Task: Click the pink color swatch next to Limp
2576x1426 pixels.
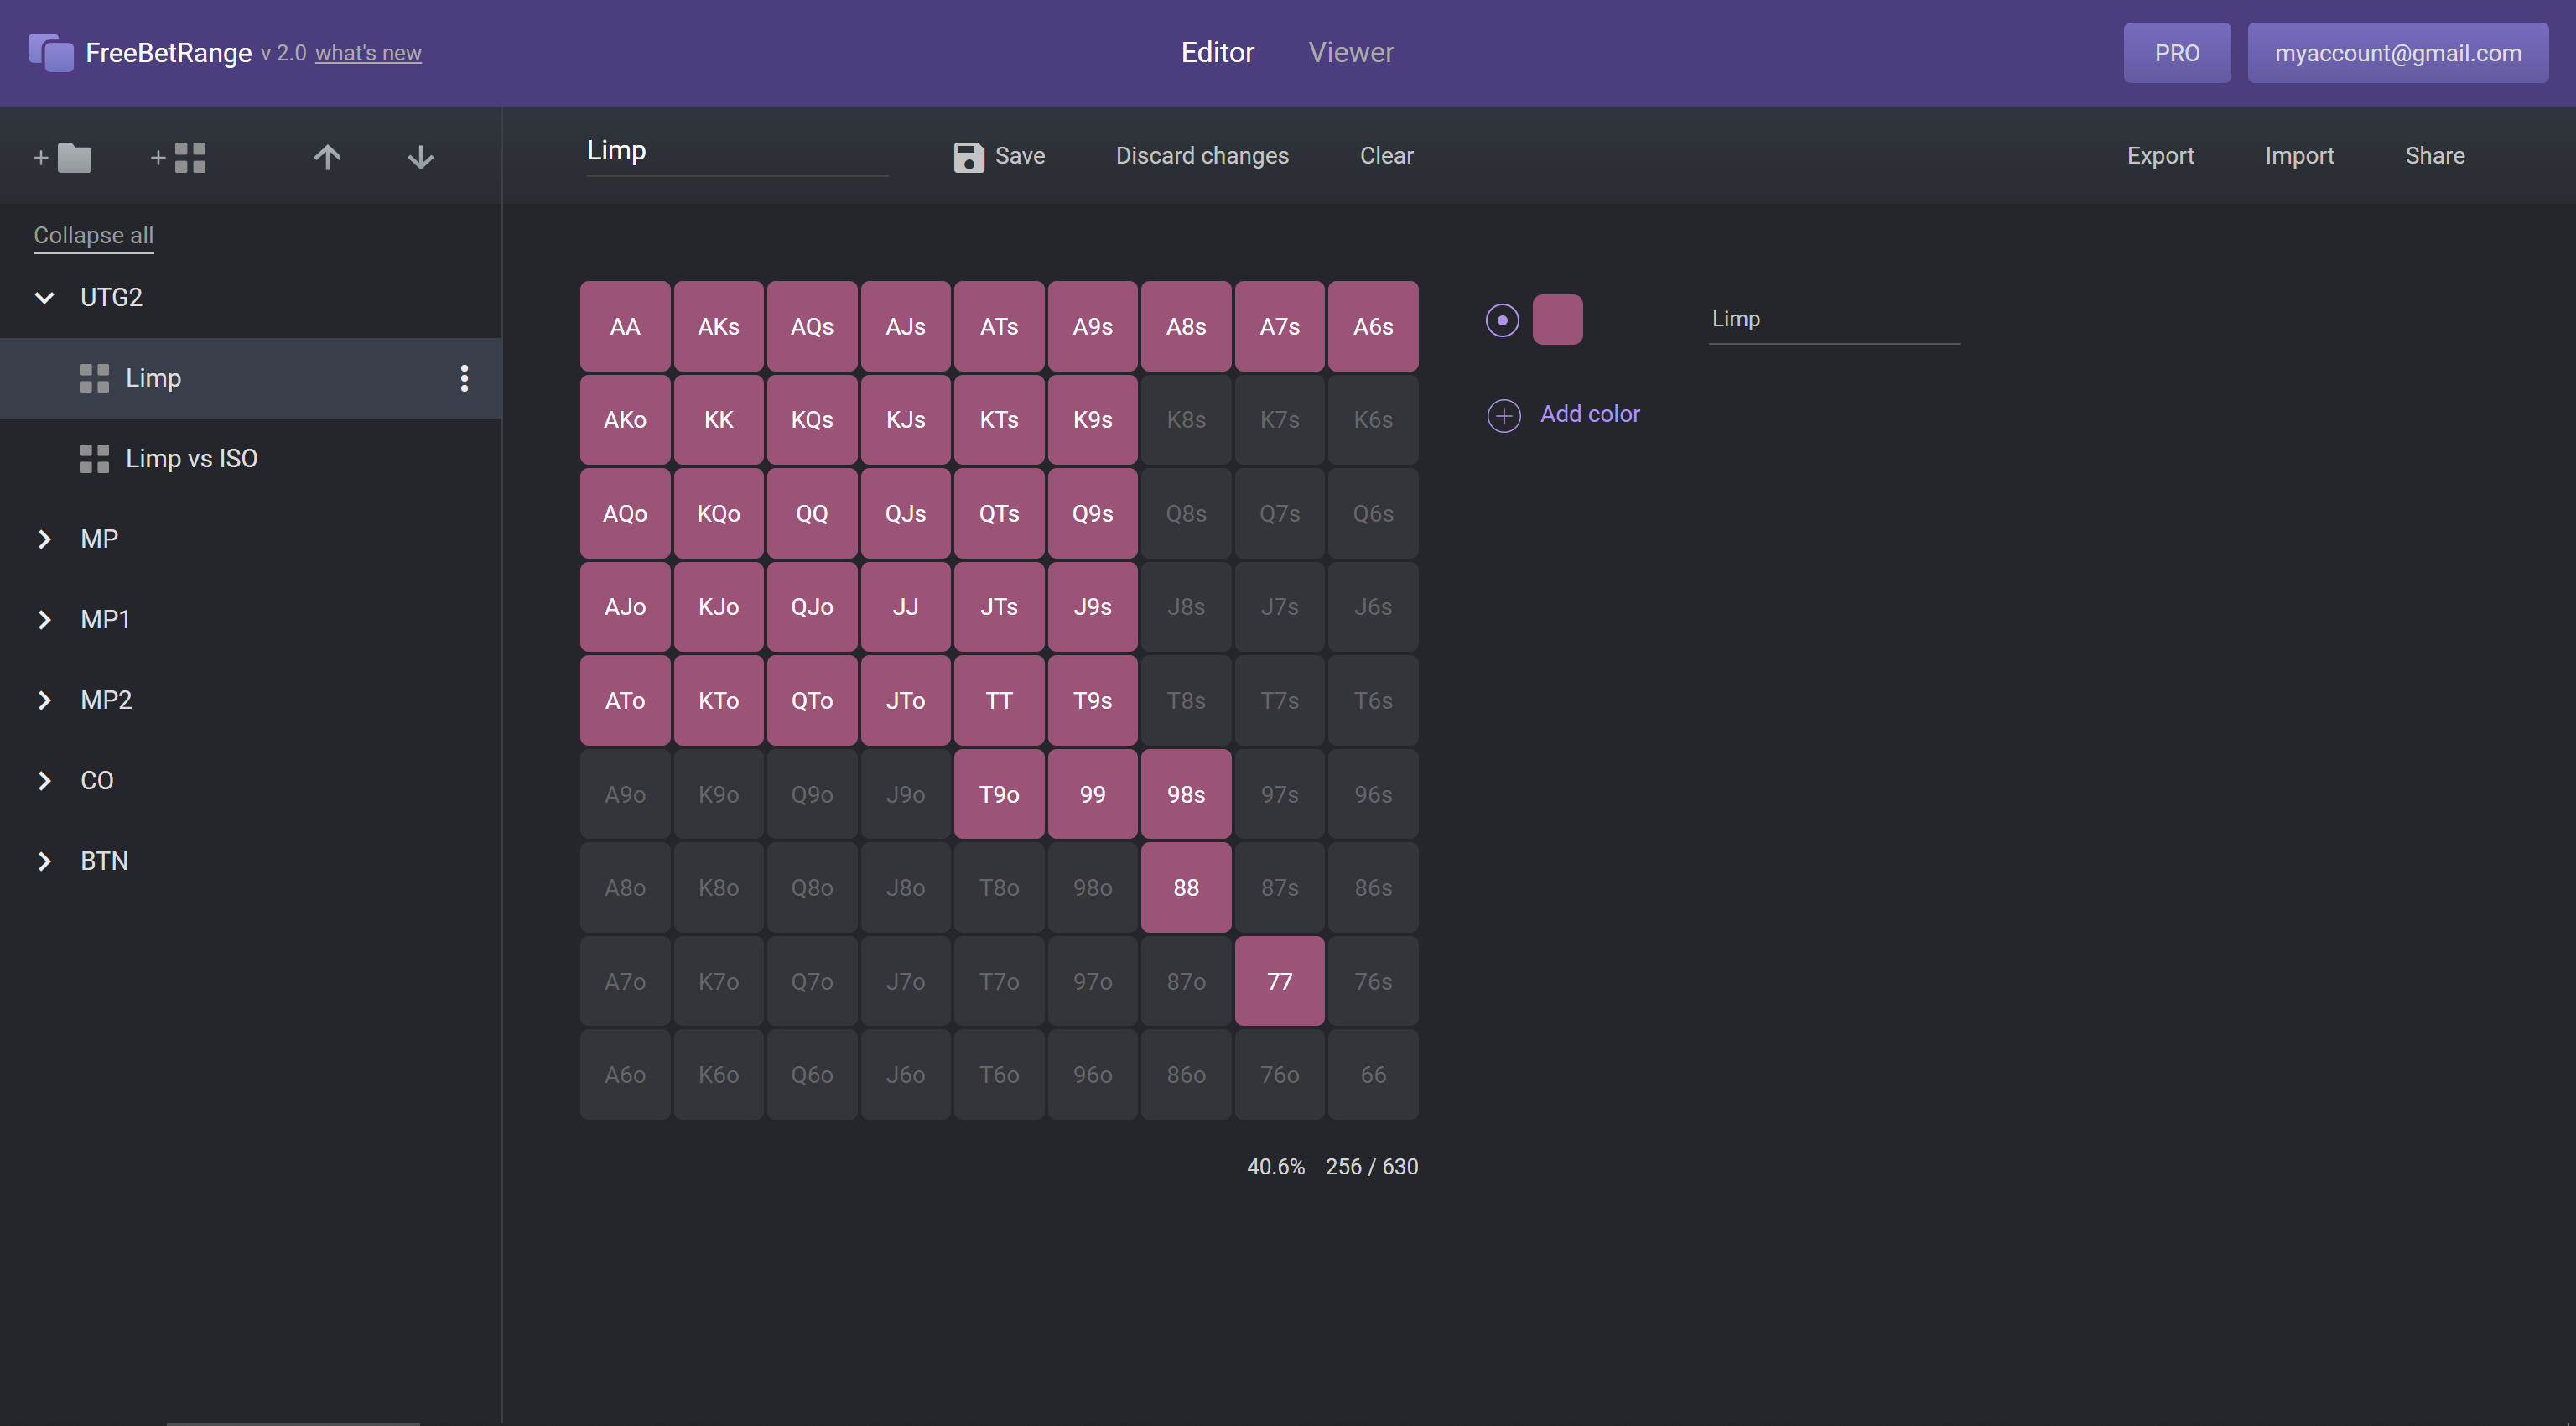Action: pyautogui.click(x=1556, y=320)
